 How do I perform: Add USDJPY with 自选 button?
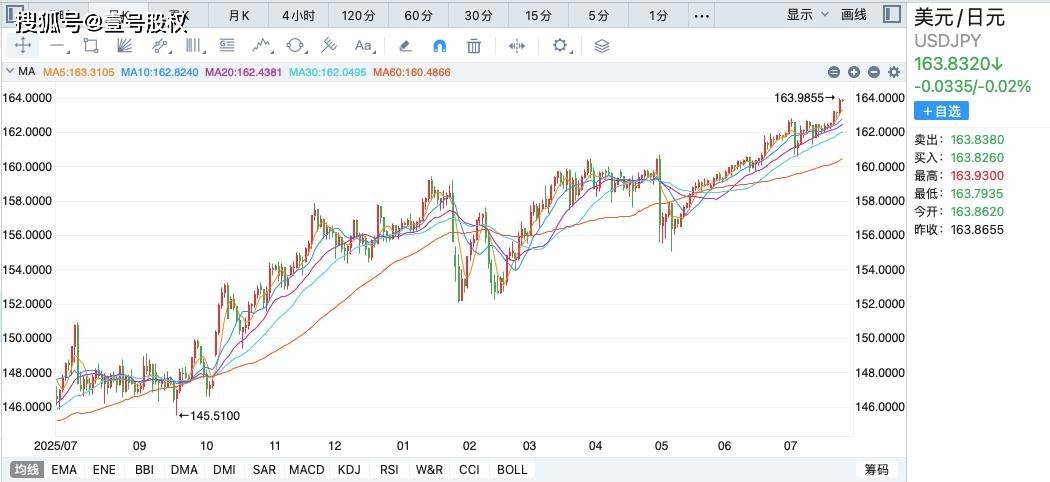(941, 111)
